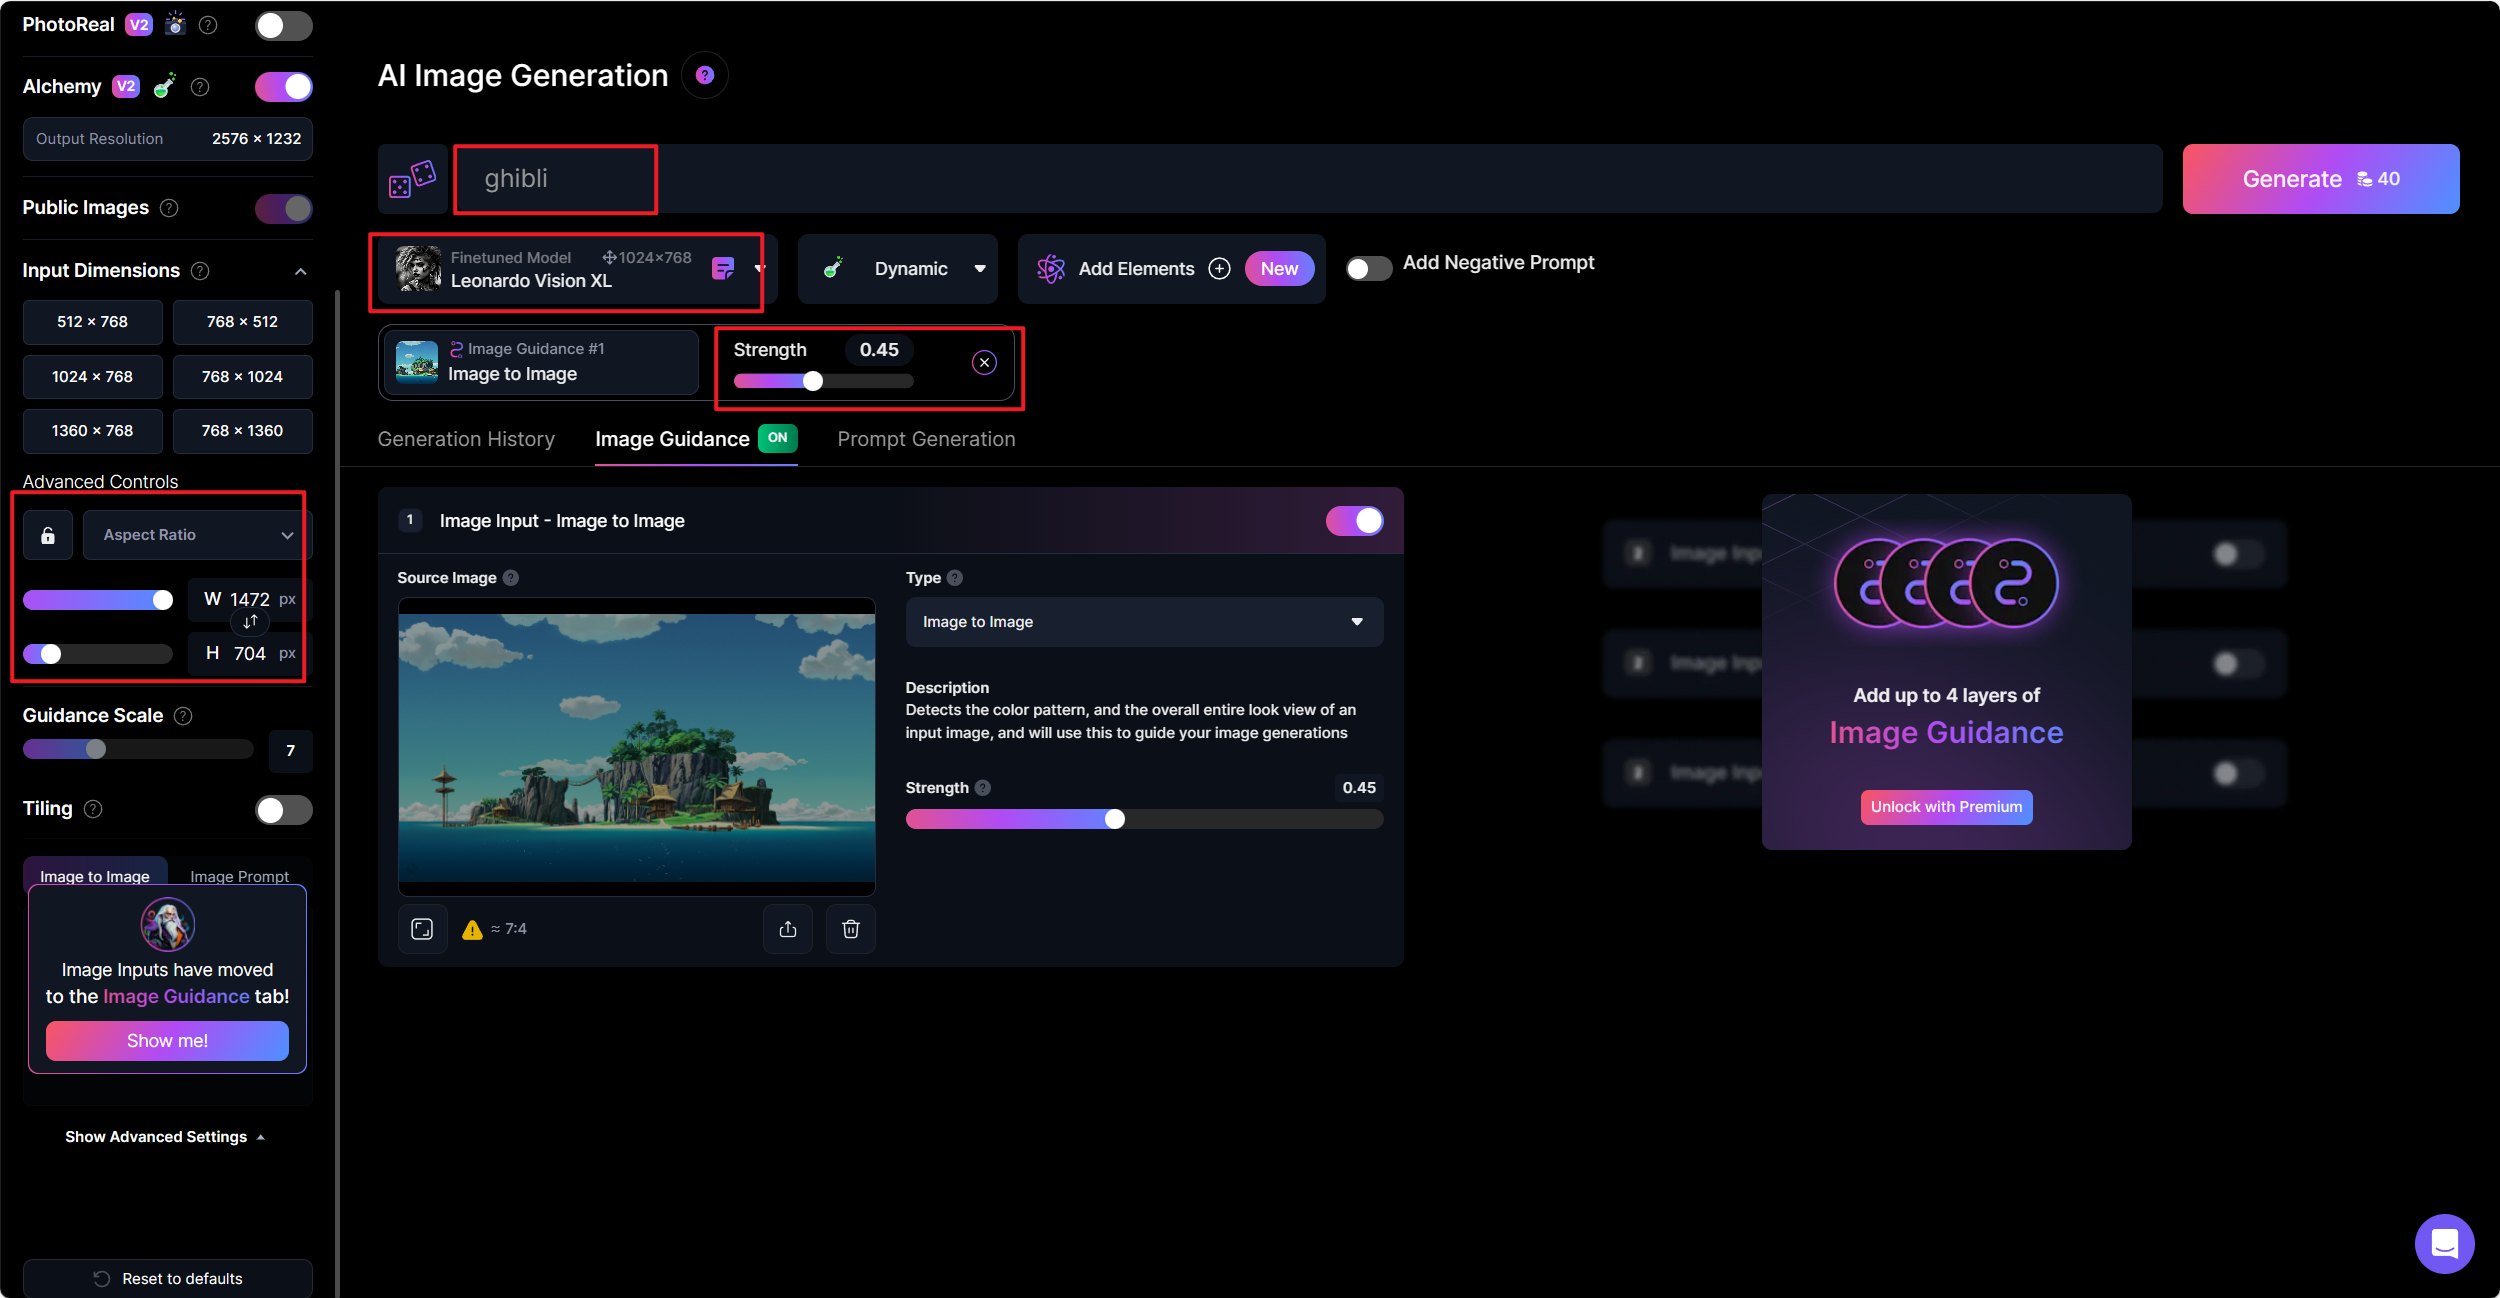Click the New badge on Add Elements
Viewport: 2500px width, 1298px height.
click(x=1279, y=269)
